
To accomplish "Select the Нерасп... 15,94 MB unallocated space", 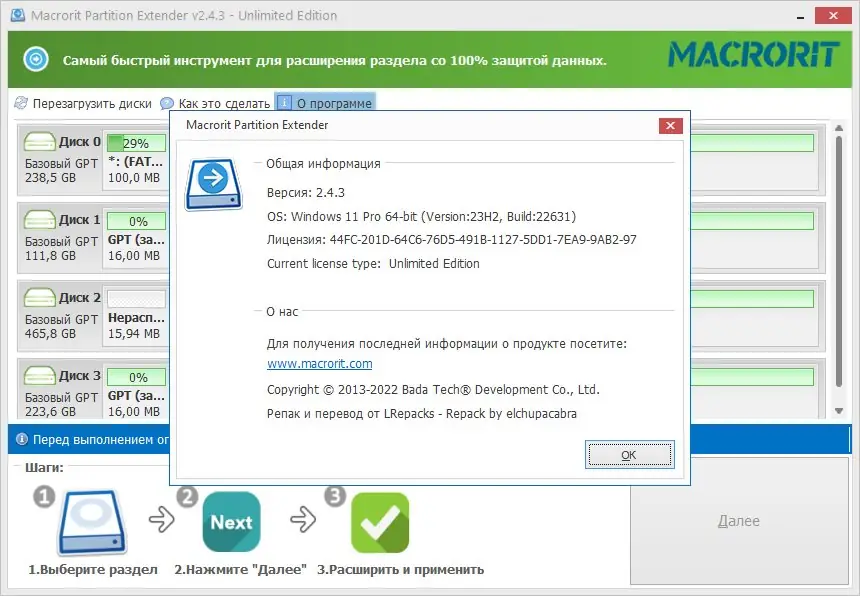I will pos(136,316).
